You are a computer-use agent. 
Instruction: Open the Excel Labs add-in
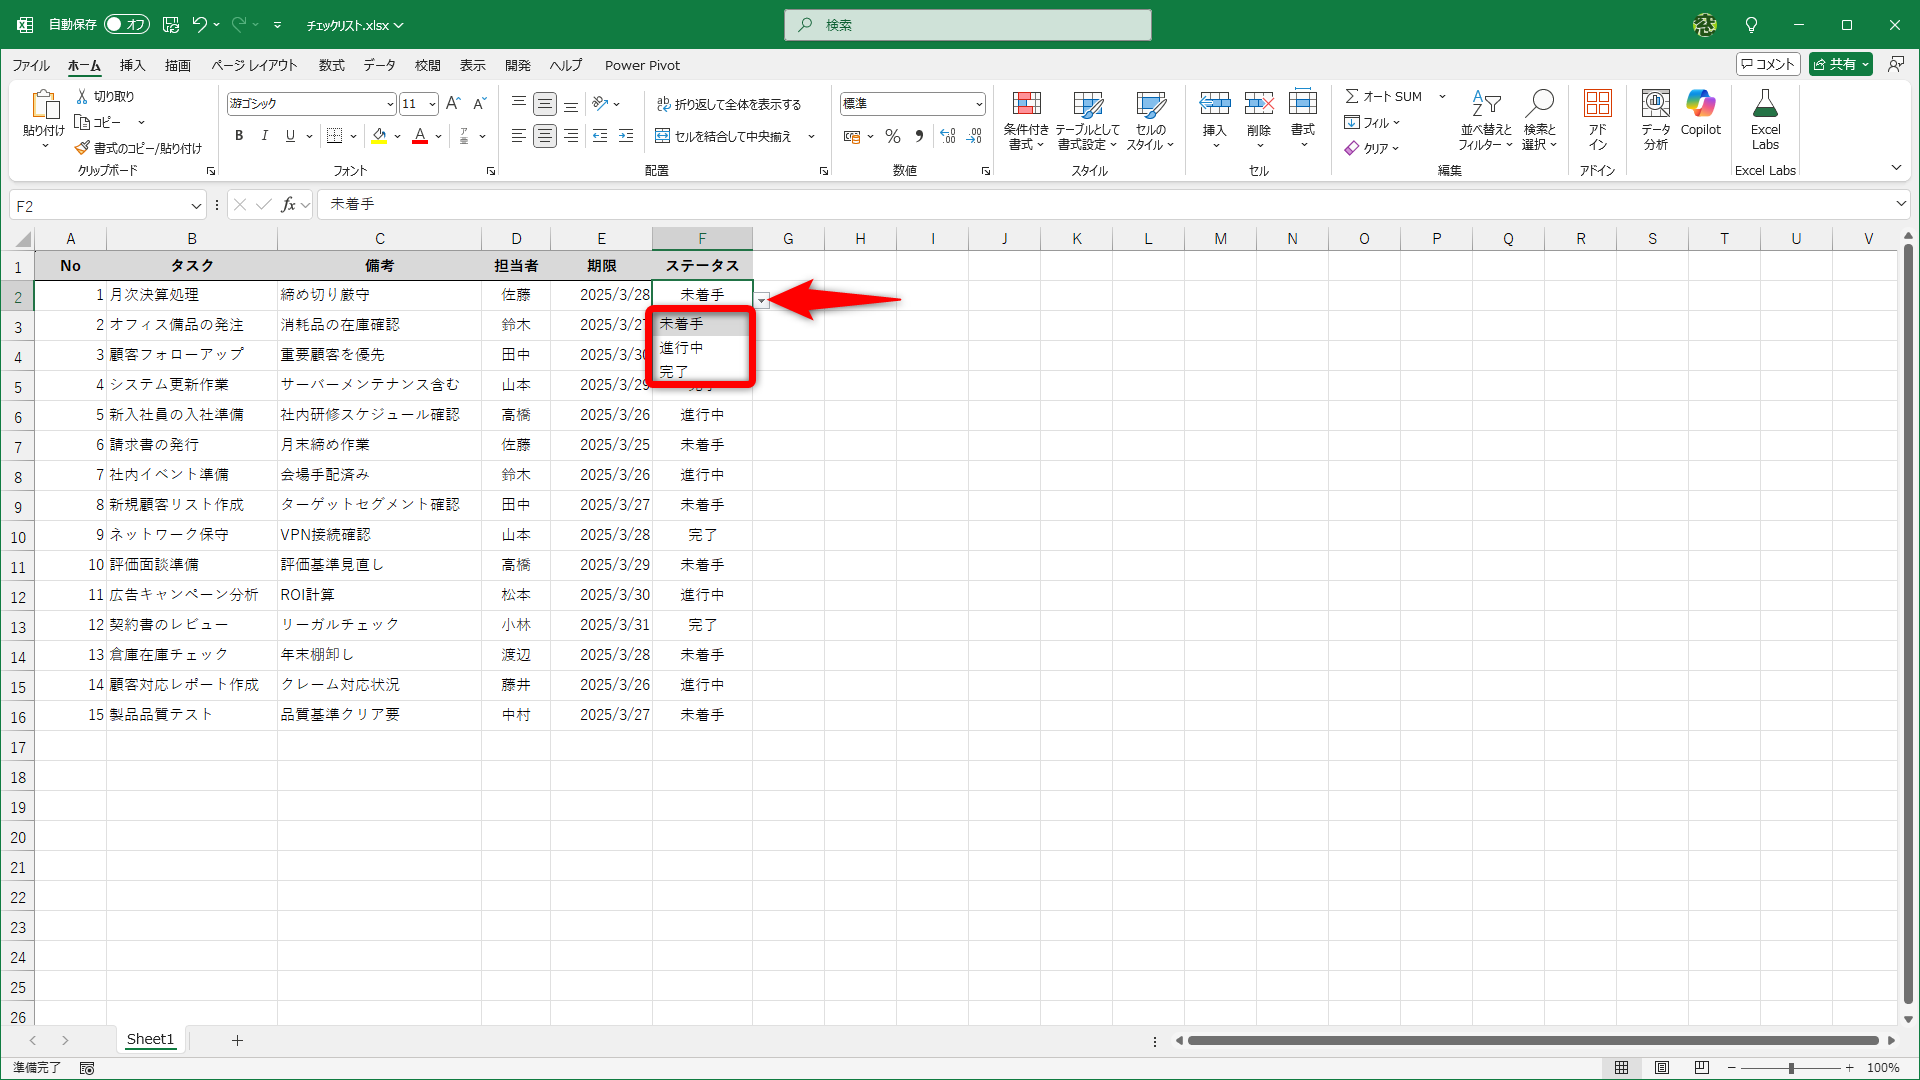click(1765, 118)
